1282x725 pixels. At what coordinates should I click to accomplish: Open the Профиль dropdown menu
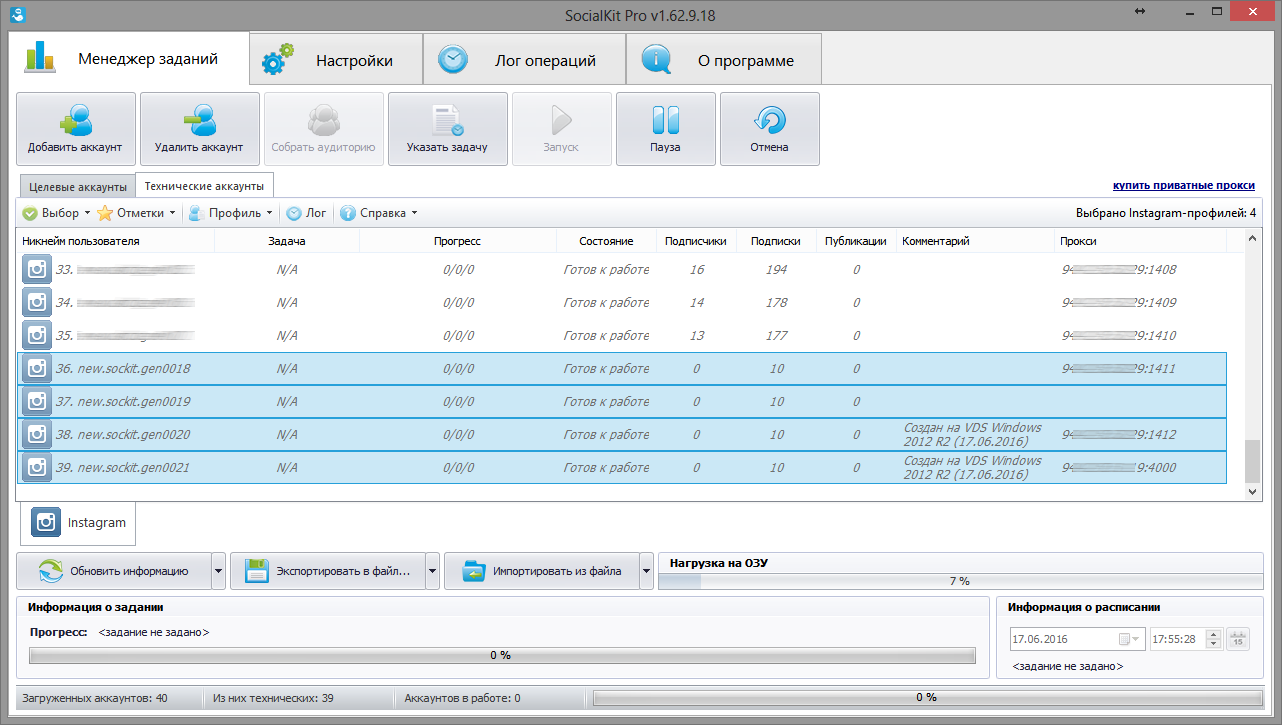click(x=231, y=213)
